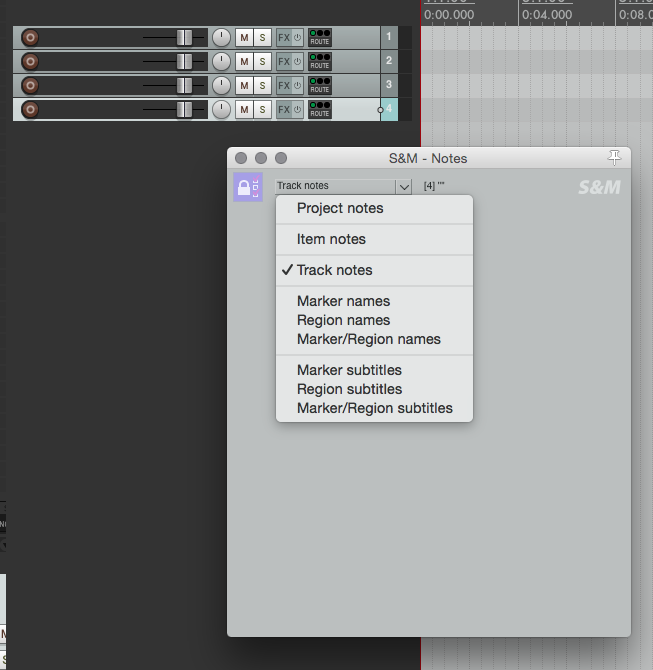Choose Project notes from list
Screen dimensions: 653x670
[x=374, y=209]
